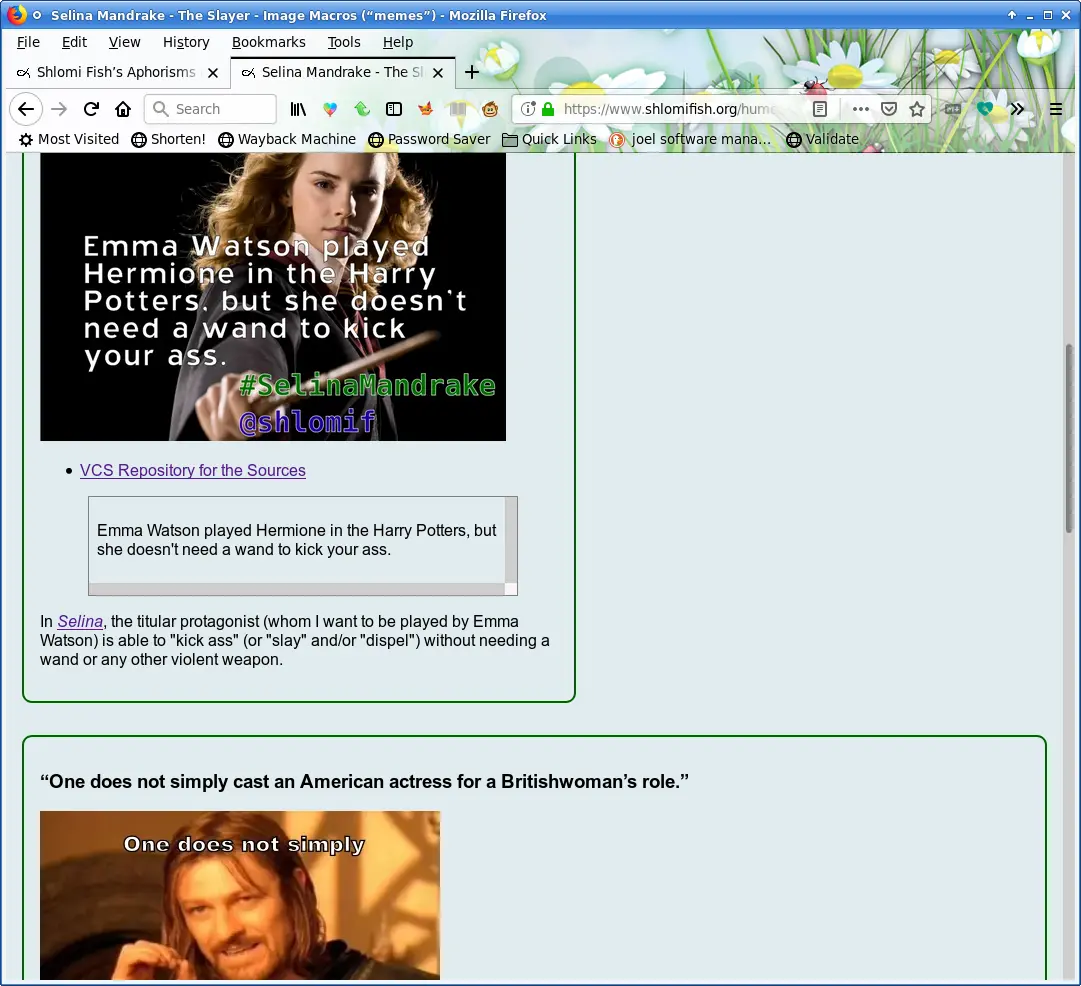Open the Tools menu
The width and height of the screenshot is (1081, 986).
(x=344, y=42)
